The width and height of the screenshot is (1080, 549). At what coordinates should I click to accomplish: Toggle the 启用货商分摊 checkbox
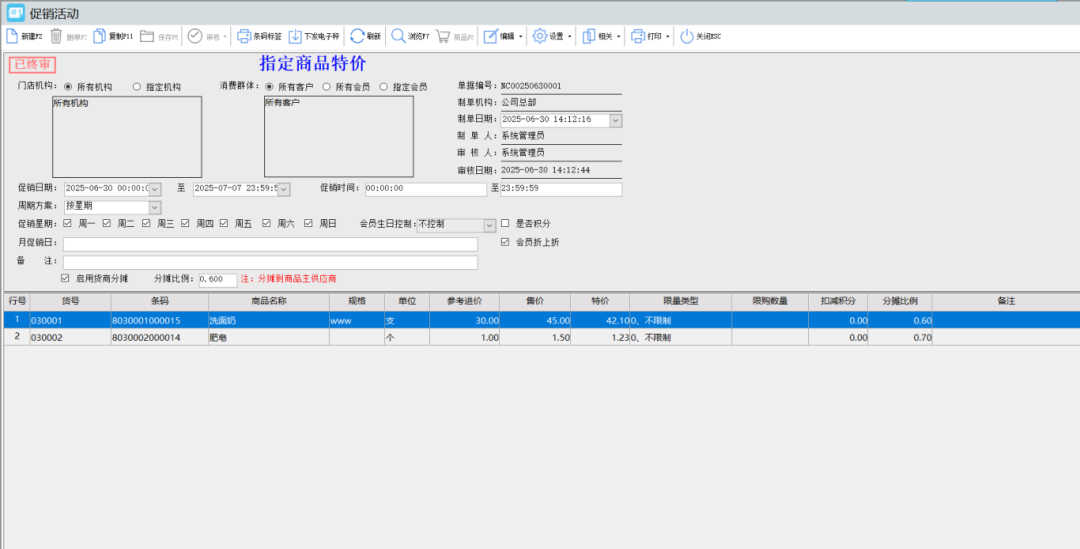tap(65, 278)
